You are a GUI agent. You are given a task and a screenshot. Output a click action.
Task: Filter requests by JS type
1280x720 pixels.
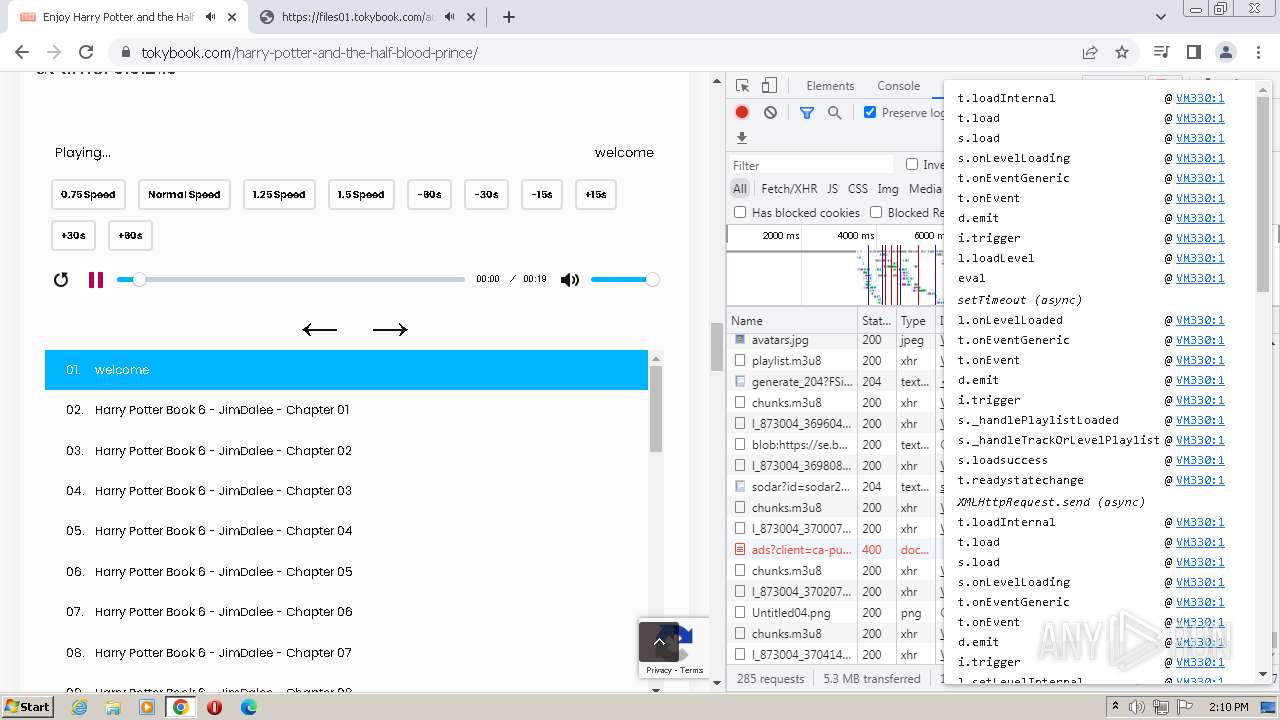833,188
